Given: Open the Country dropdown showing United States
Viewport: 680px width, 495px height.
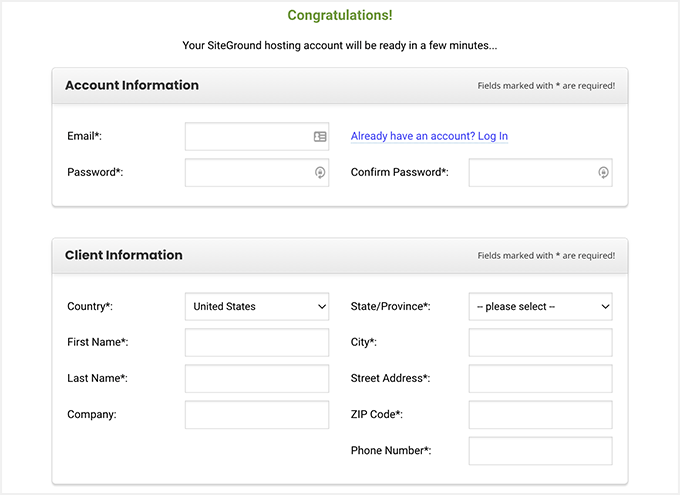Looking at the screenshot, I should [x=257, y=307].
